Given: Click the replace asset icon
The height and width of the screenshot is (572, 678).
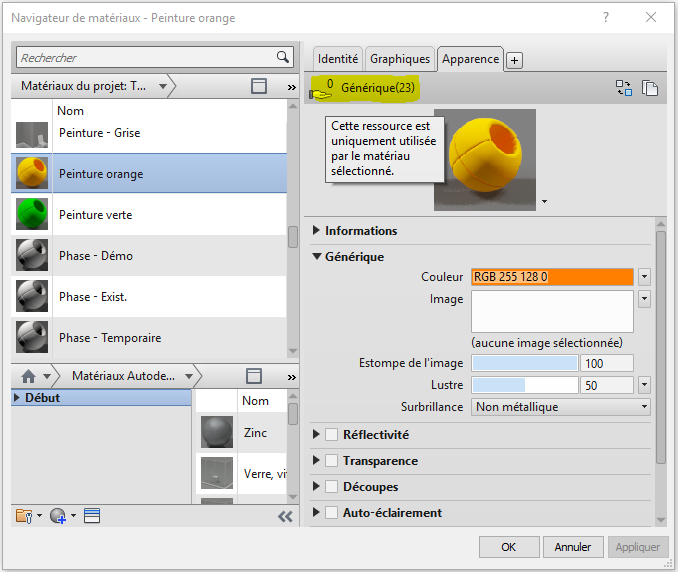Looking at the screenshot, I should [623, 88].
